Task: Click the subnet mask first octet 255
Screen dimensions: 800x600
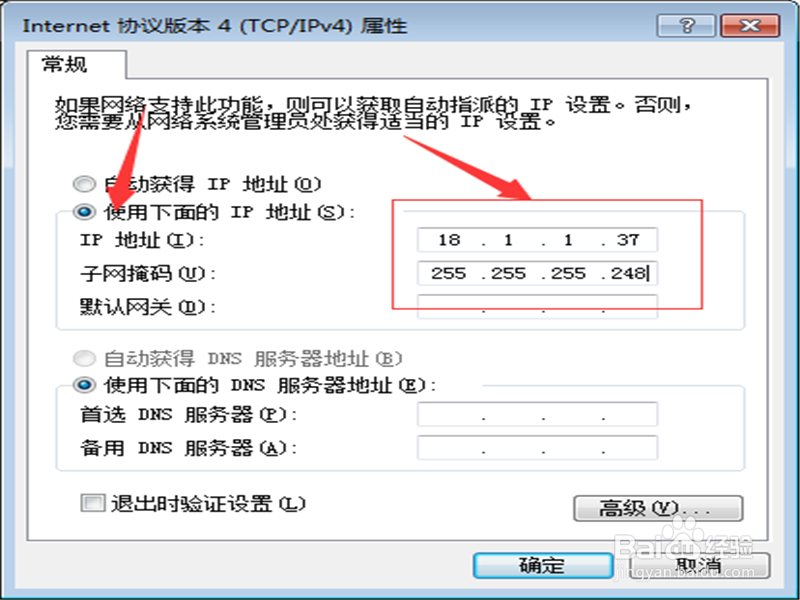Action: (x=449, y=273)
